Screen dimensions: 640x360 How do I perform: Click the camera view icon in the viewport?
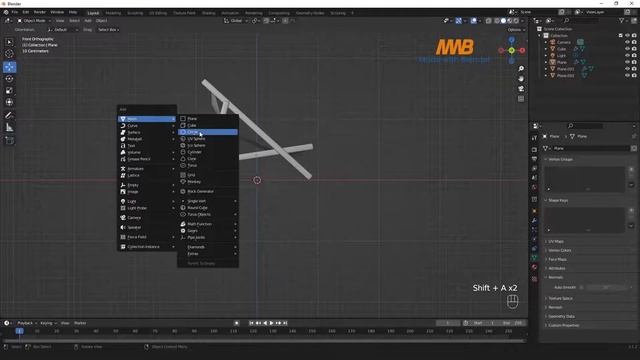(521, 89)
